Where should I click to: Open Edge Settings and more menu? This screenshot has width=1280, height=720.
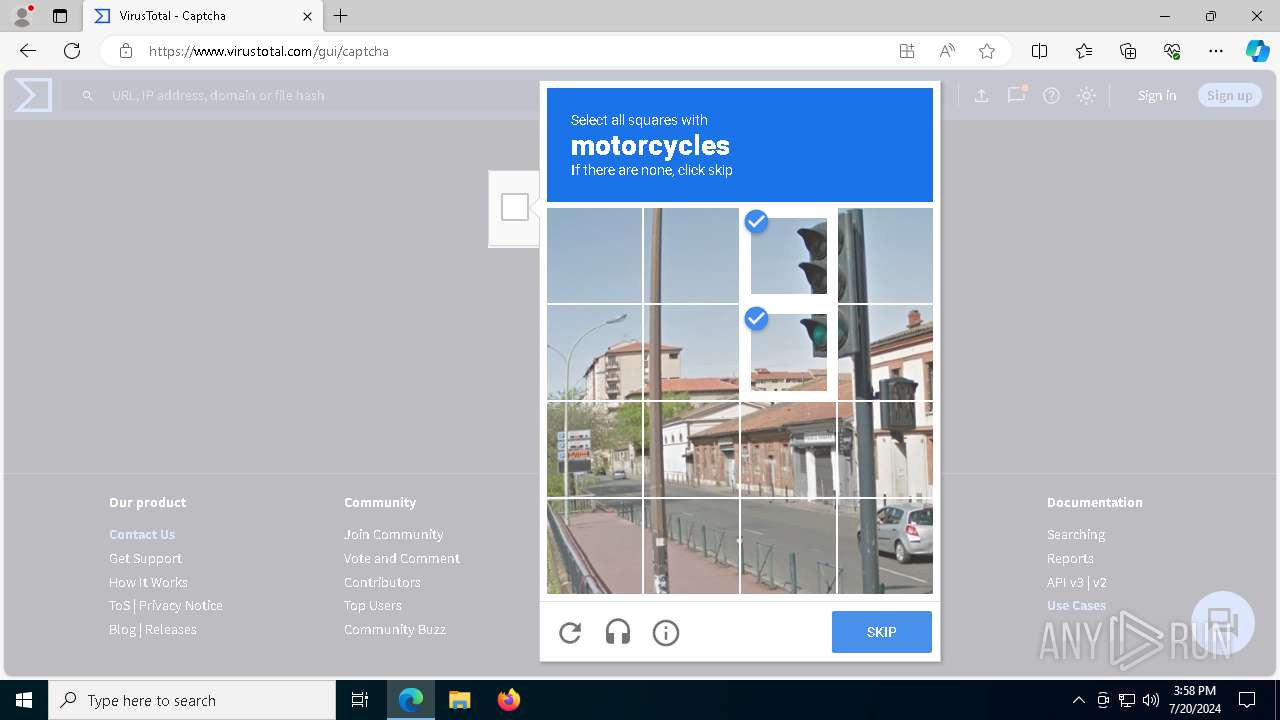(1216, 51)
